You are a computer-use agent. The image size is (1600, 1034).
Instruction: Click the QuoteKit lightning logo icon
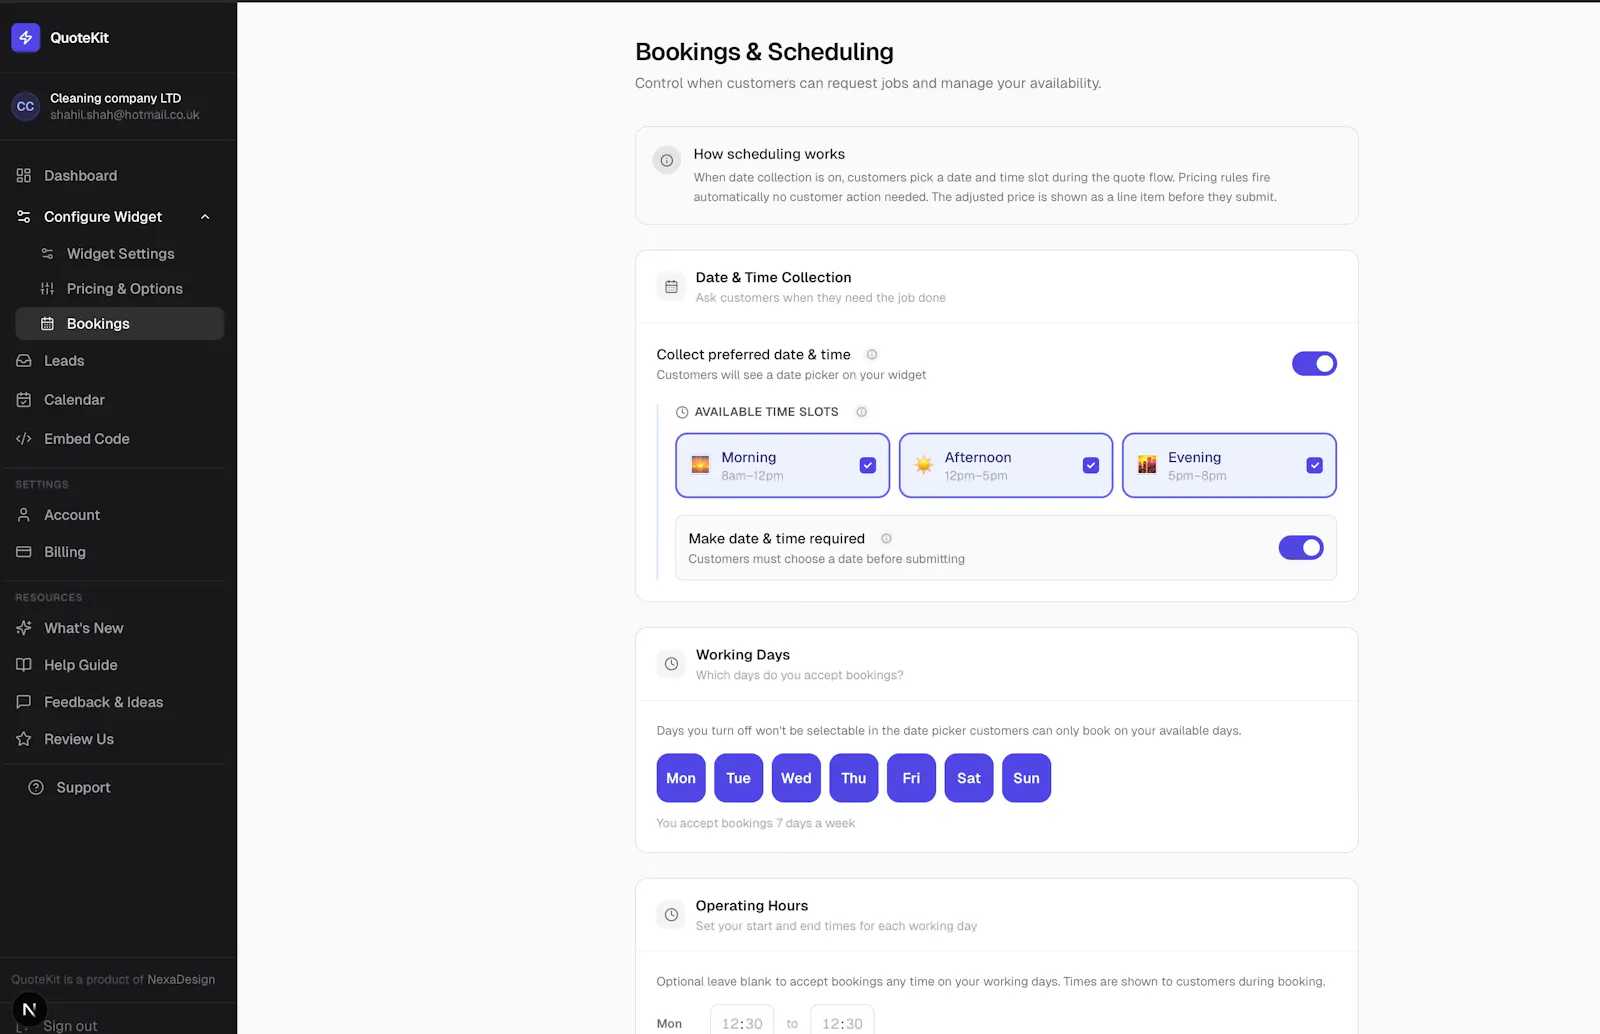[x=25, y=38]
